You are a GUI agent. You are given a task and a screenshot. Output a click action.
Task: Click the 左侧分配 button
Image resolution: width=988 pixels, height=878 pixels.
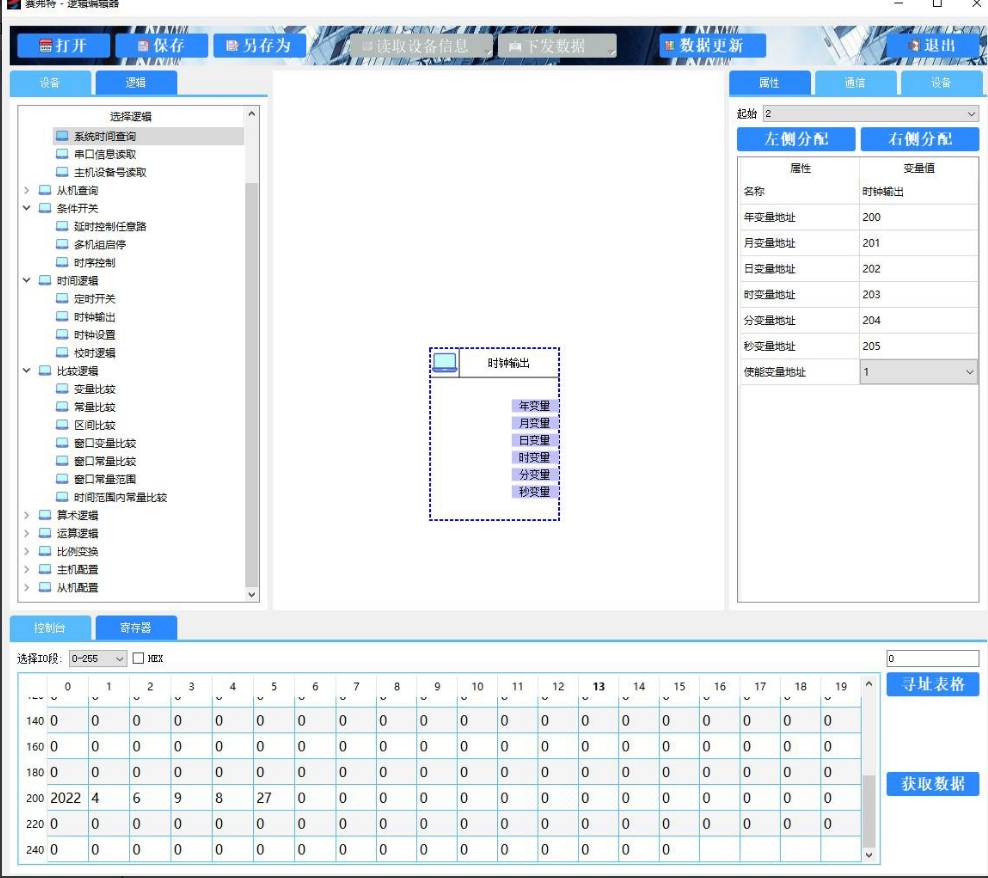(x=796, y=140)
